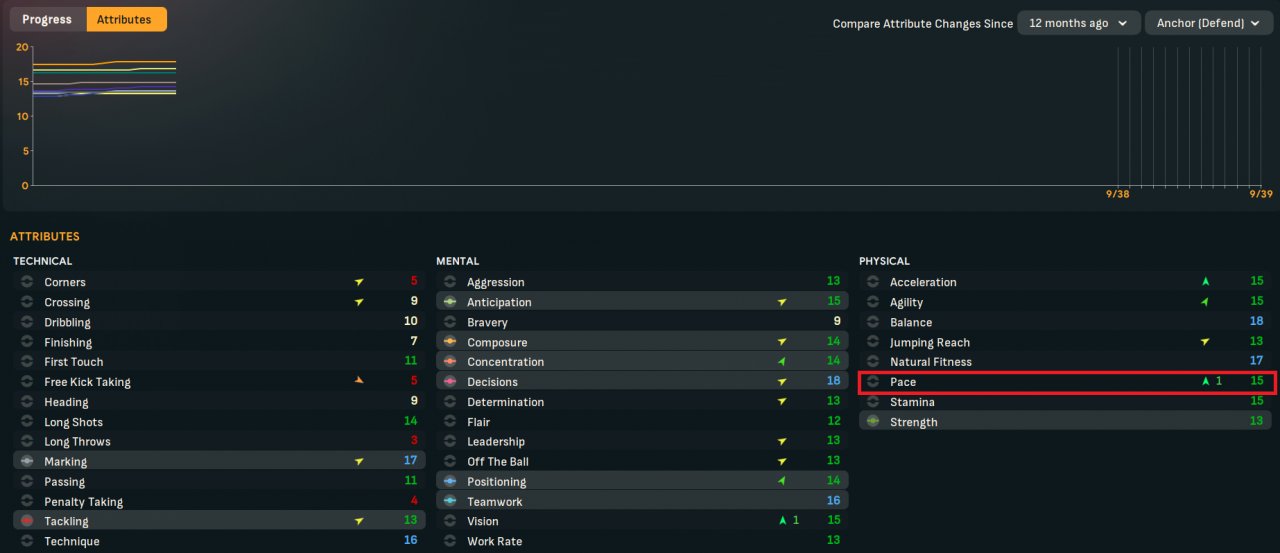Click the Decisions graph toggle icon
Image resolution: width=1280 pixels, height=553 pixels.
click(449, 382)
